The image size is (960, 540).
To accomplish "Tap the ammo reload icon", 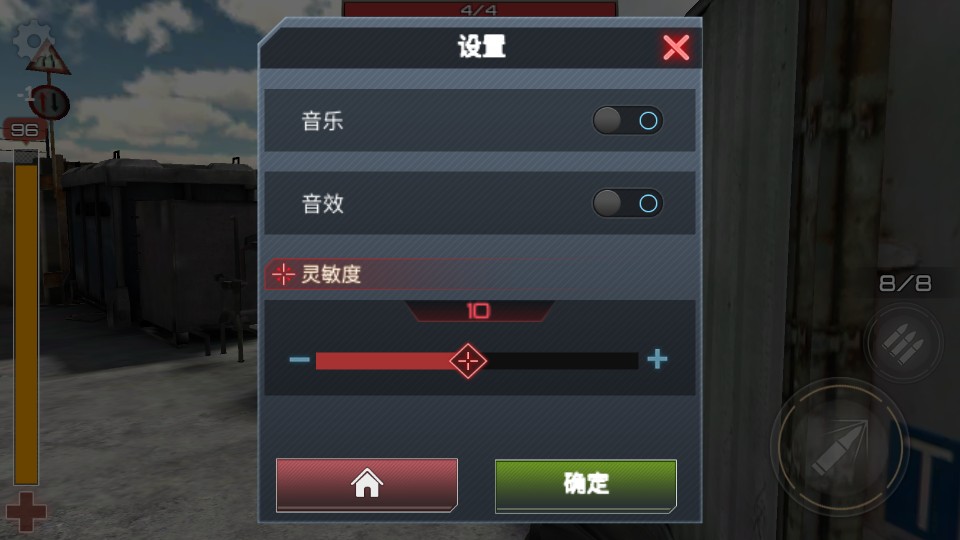I will (903, 344).
